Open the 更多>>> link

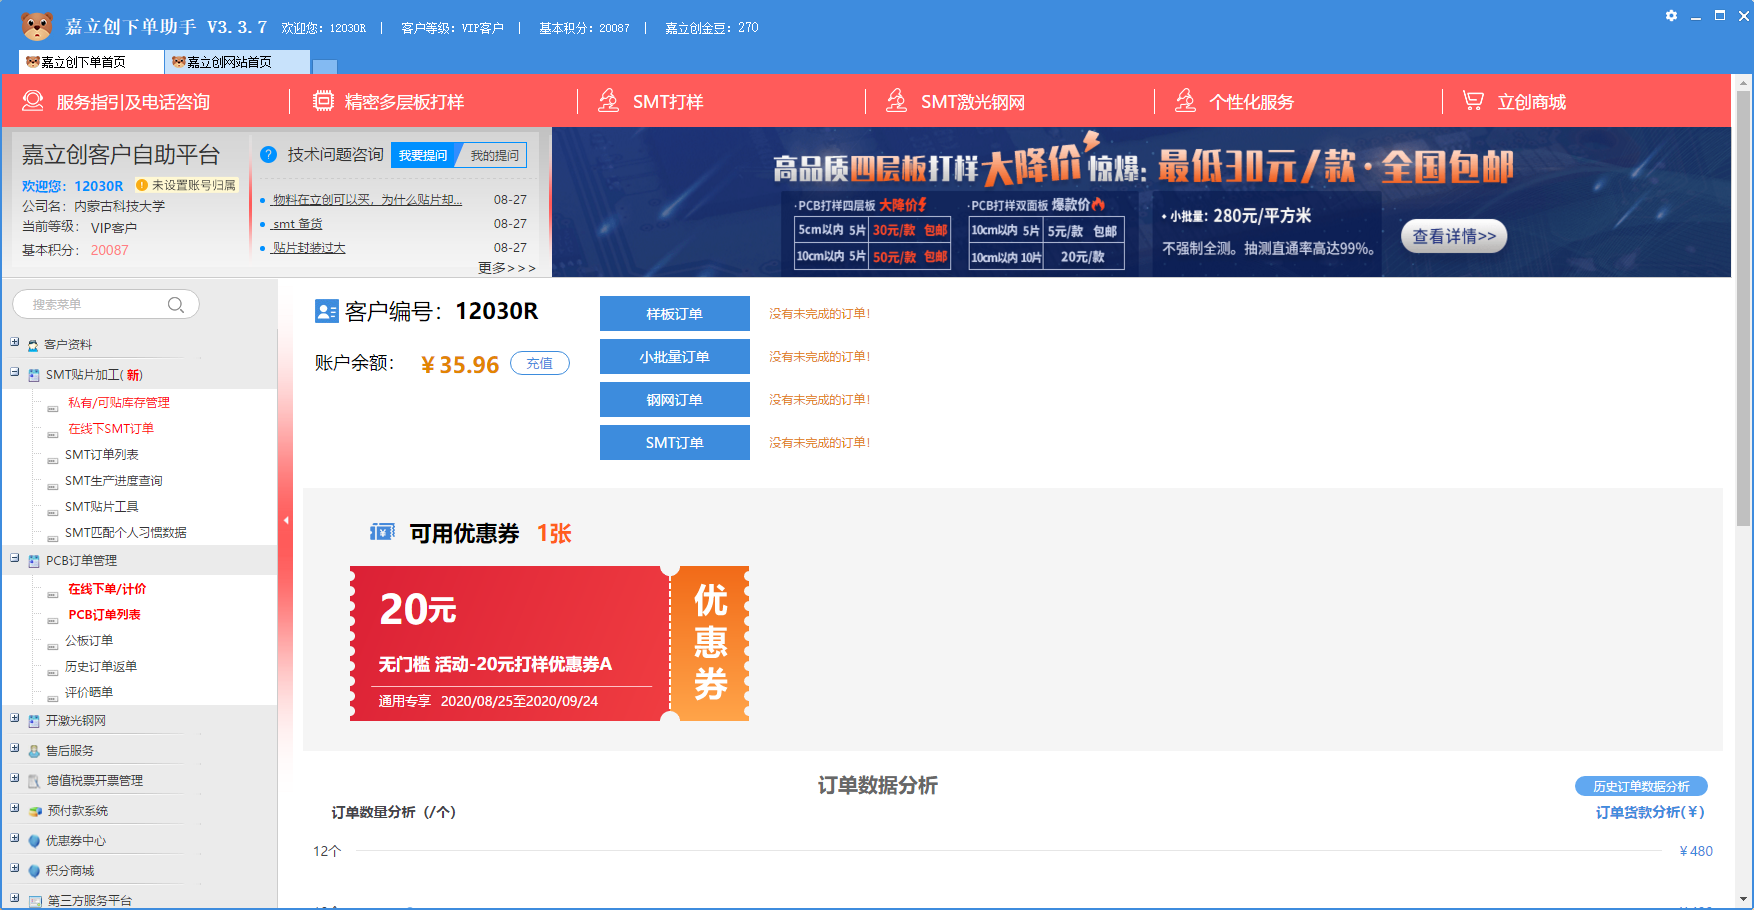507,268
